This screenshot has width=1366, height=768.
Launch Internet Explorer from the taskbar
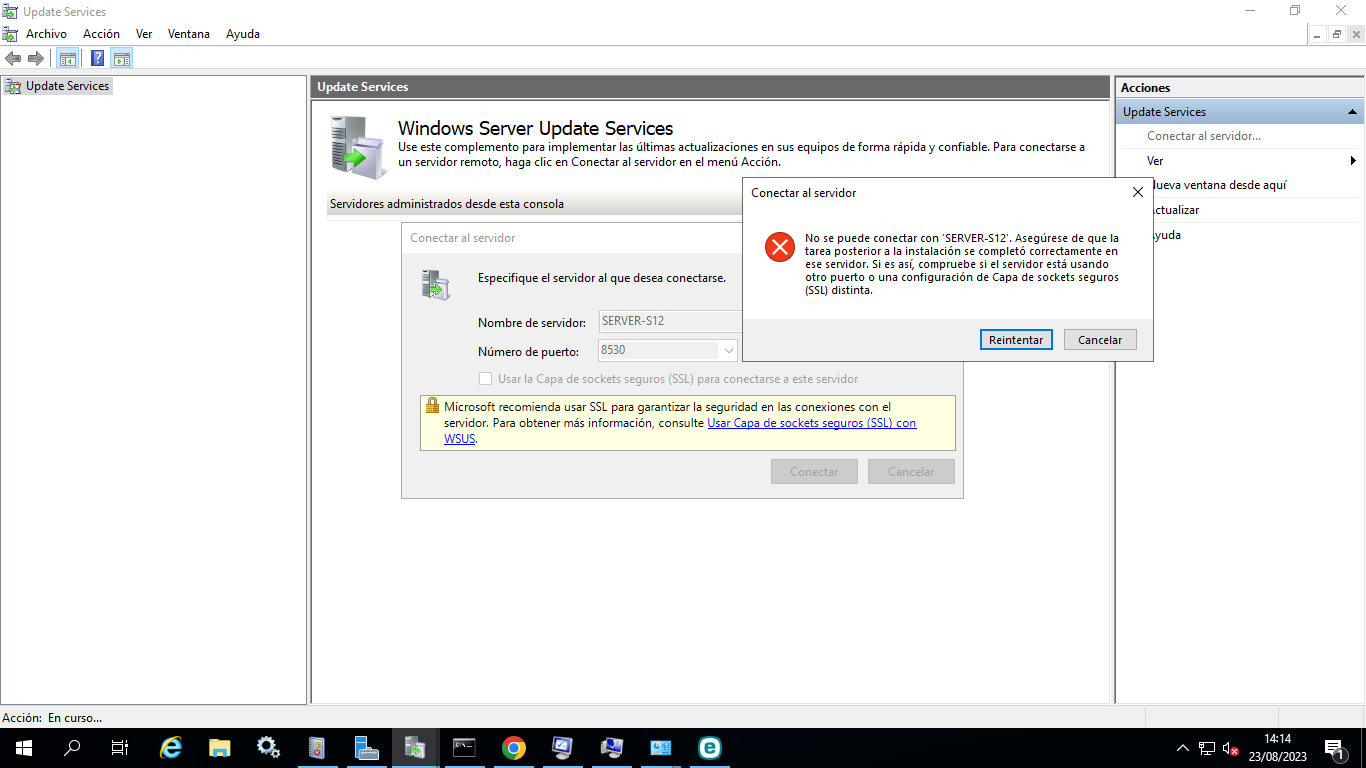(171, 747)
